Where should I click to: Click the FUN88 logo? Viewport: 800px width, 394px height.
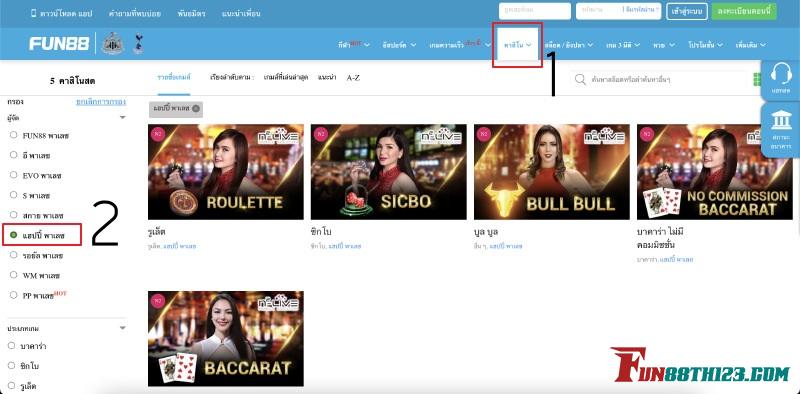pyautogui.click(x=59, y=44)
